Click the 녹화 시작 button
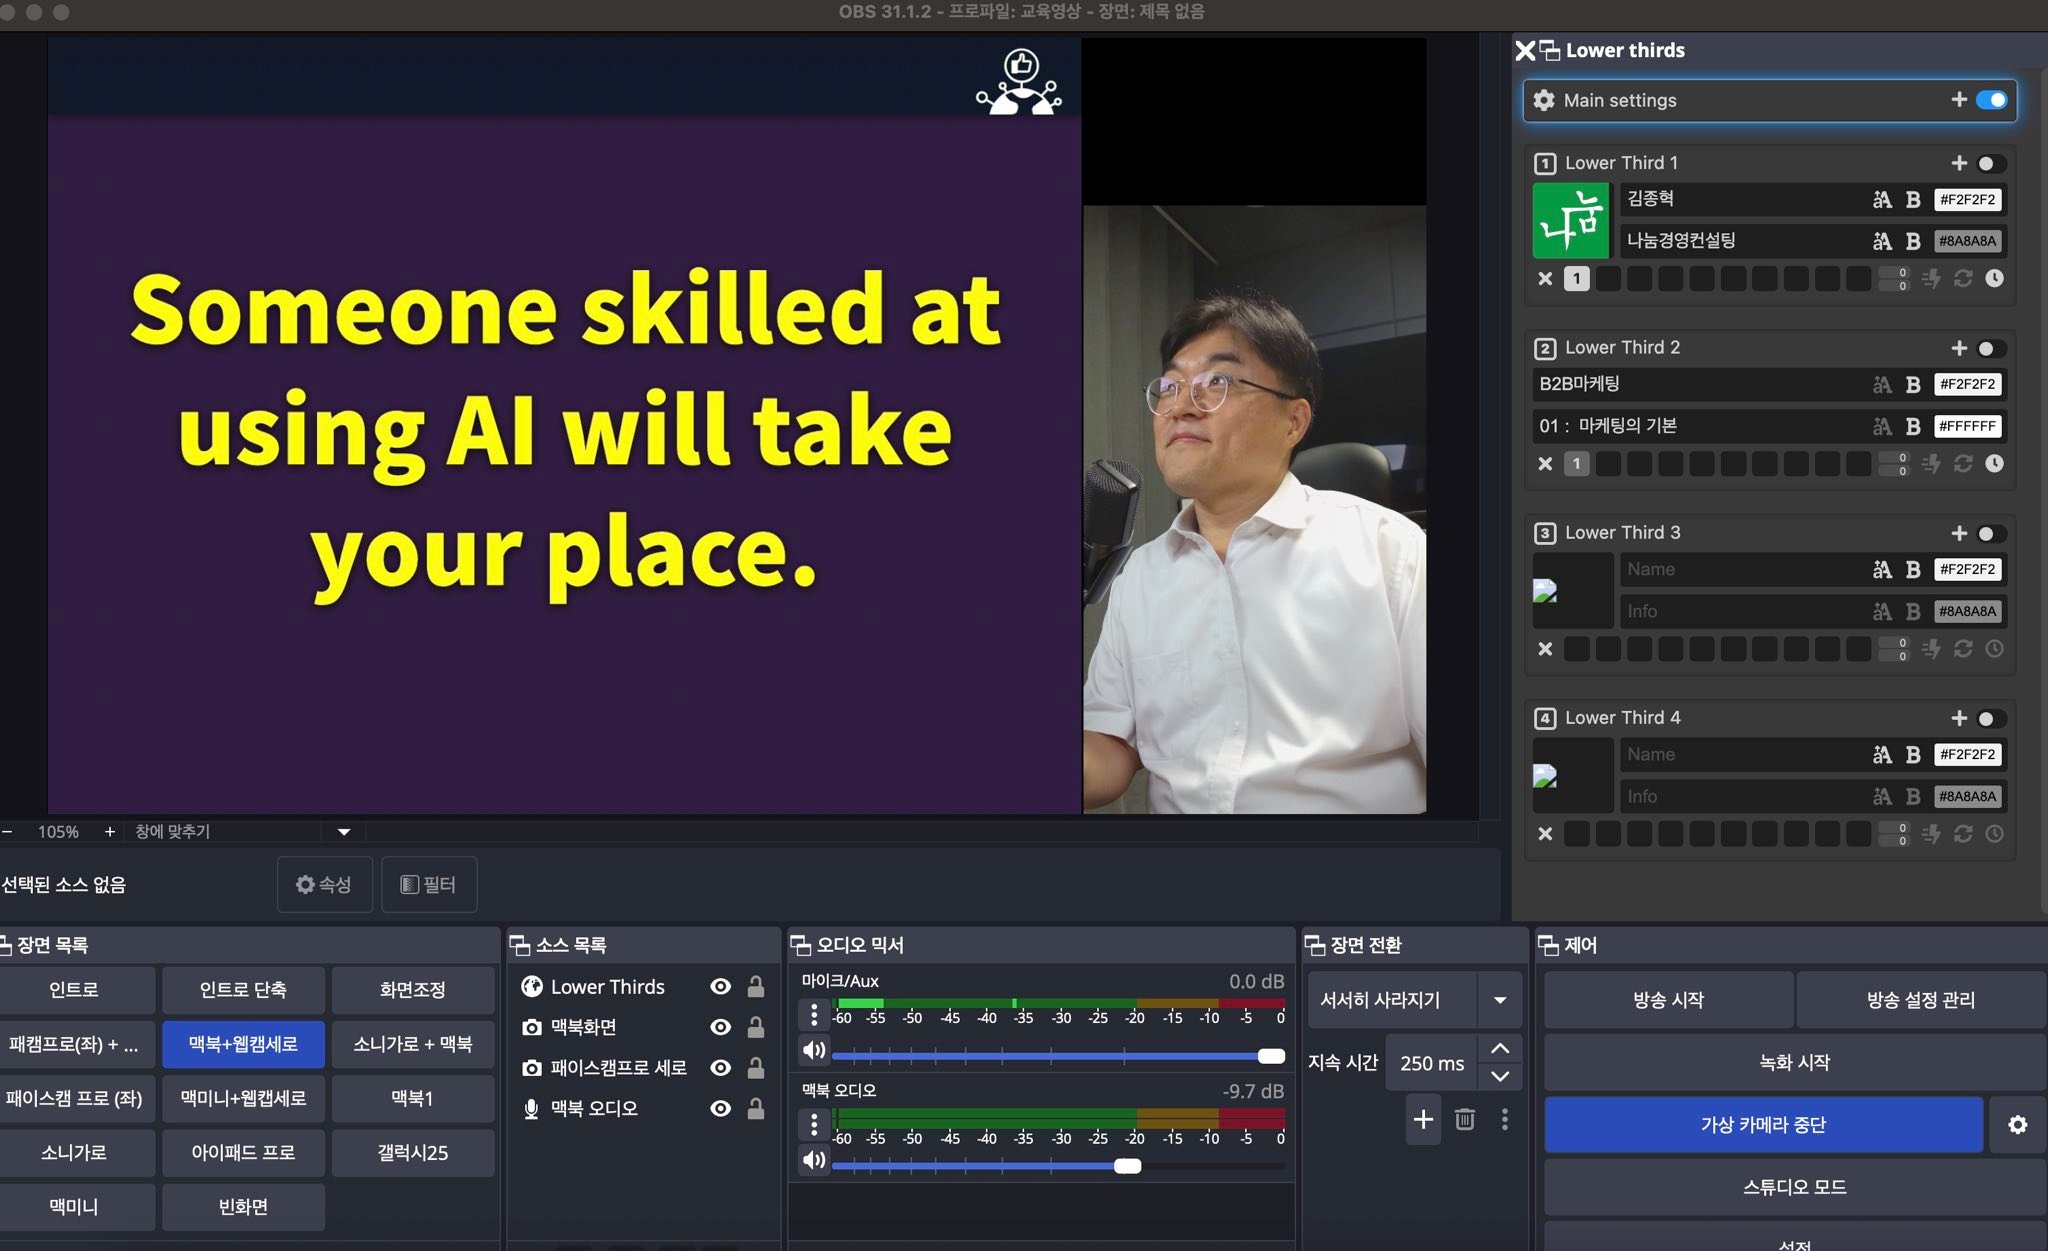This screenshot has width=2048, height=1251. point(1794,1062)
